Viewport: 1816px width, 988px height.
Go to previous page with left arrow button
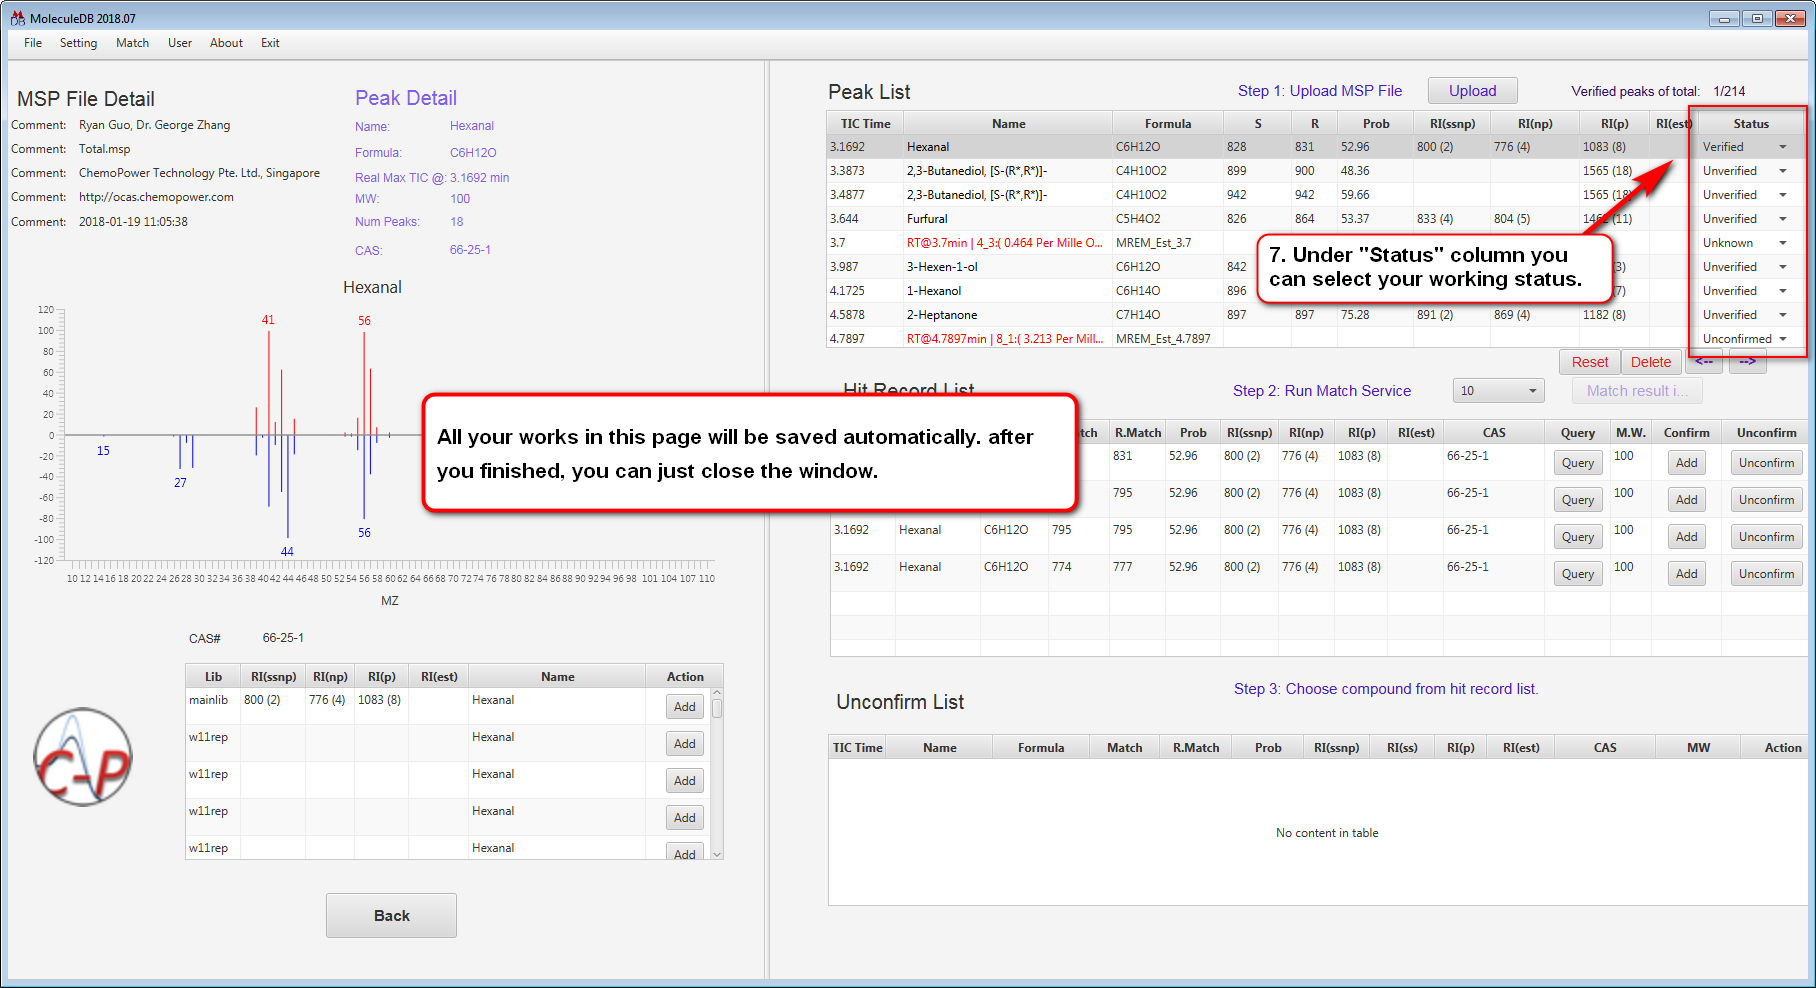click(x=1704, y=362)
